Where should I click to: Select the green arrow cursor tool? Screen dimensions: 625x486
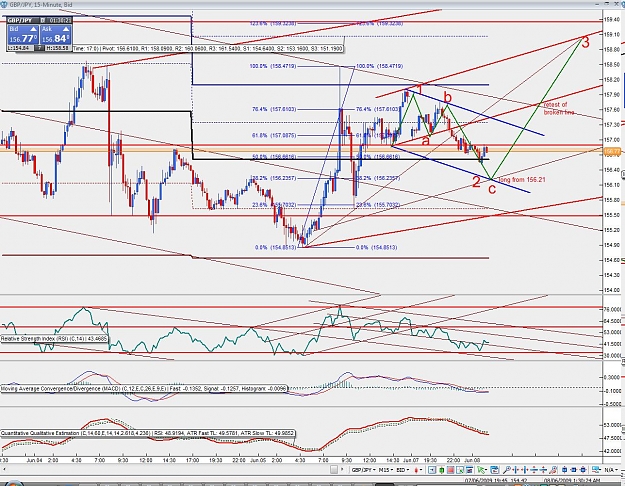pyautogui.click(x=480, y=470)
